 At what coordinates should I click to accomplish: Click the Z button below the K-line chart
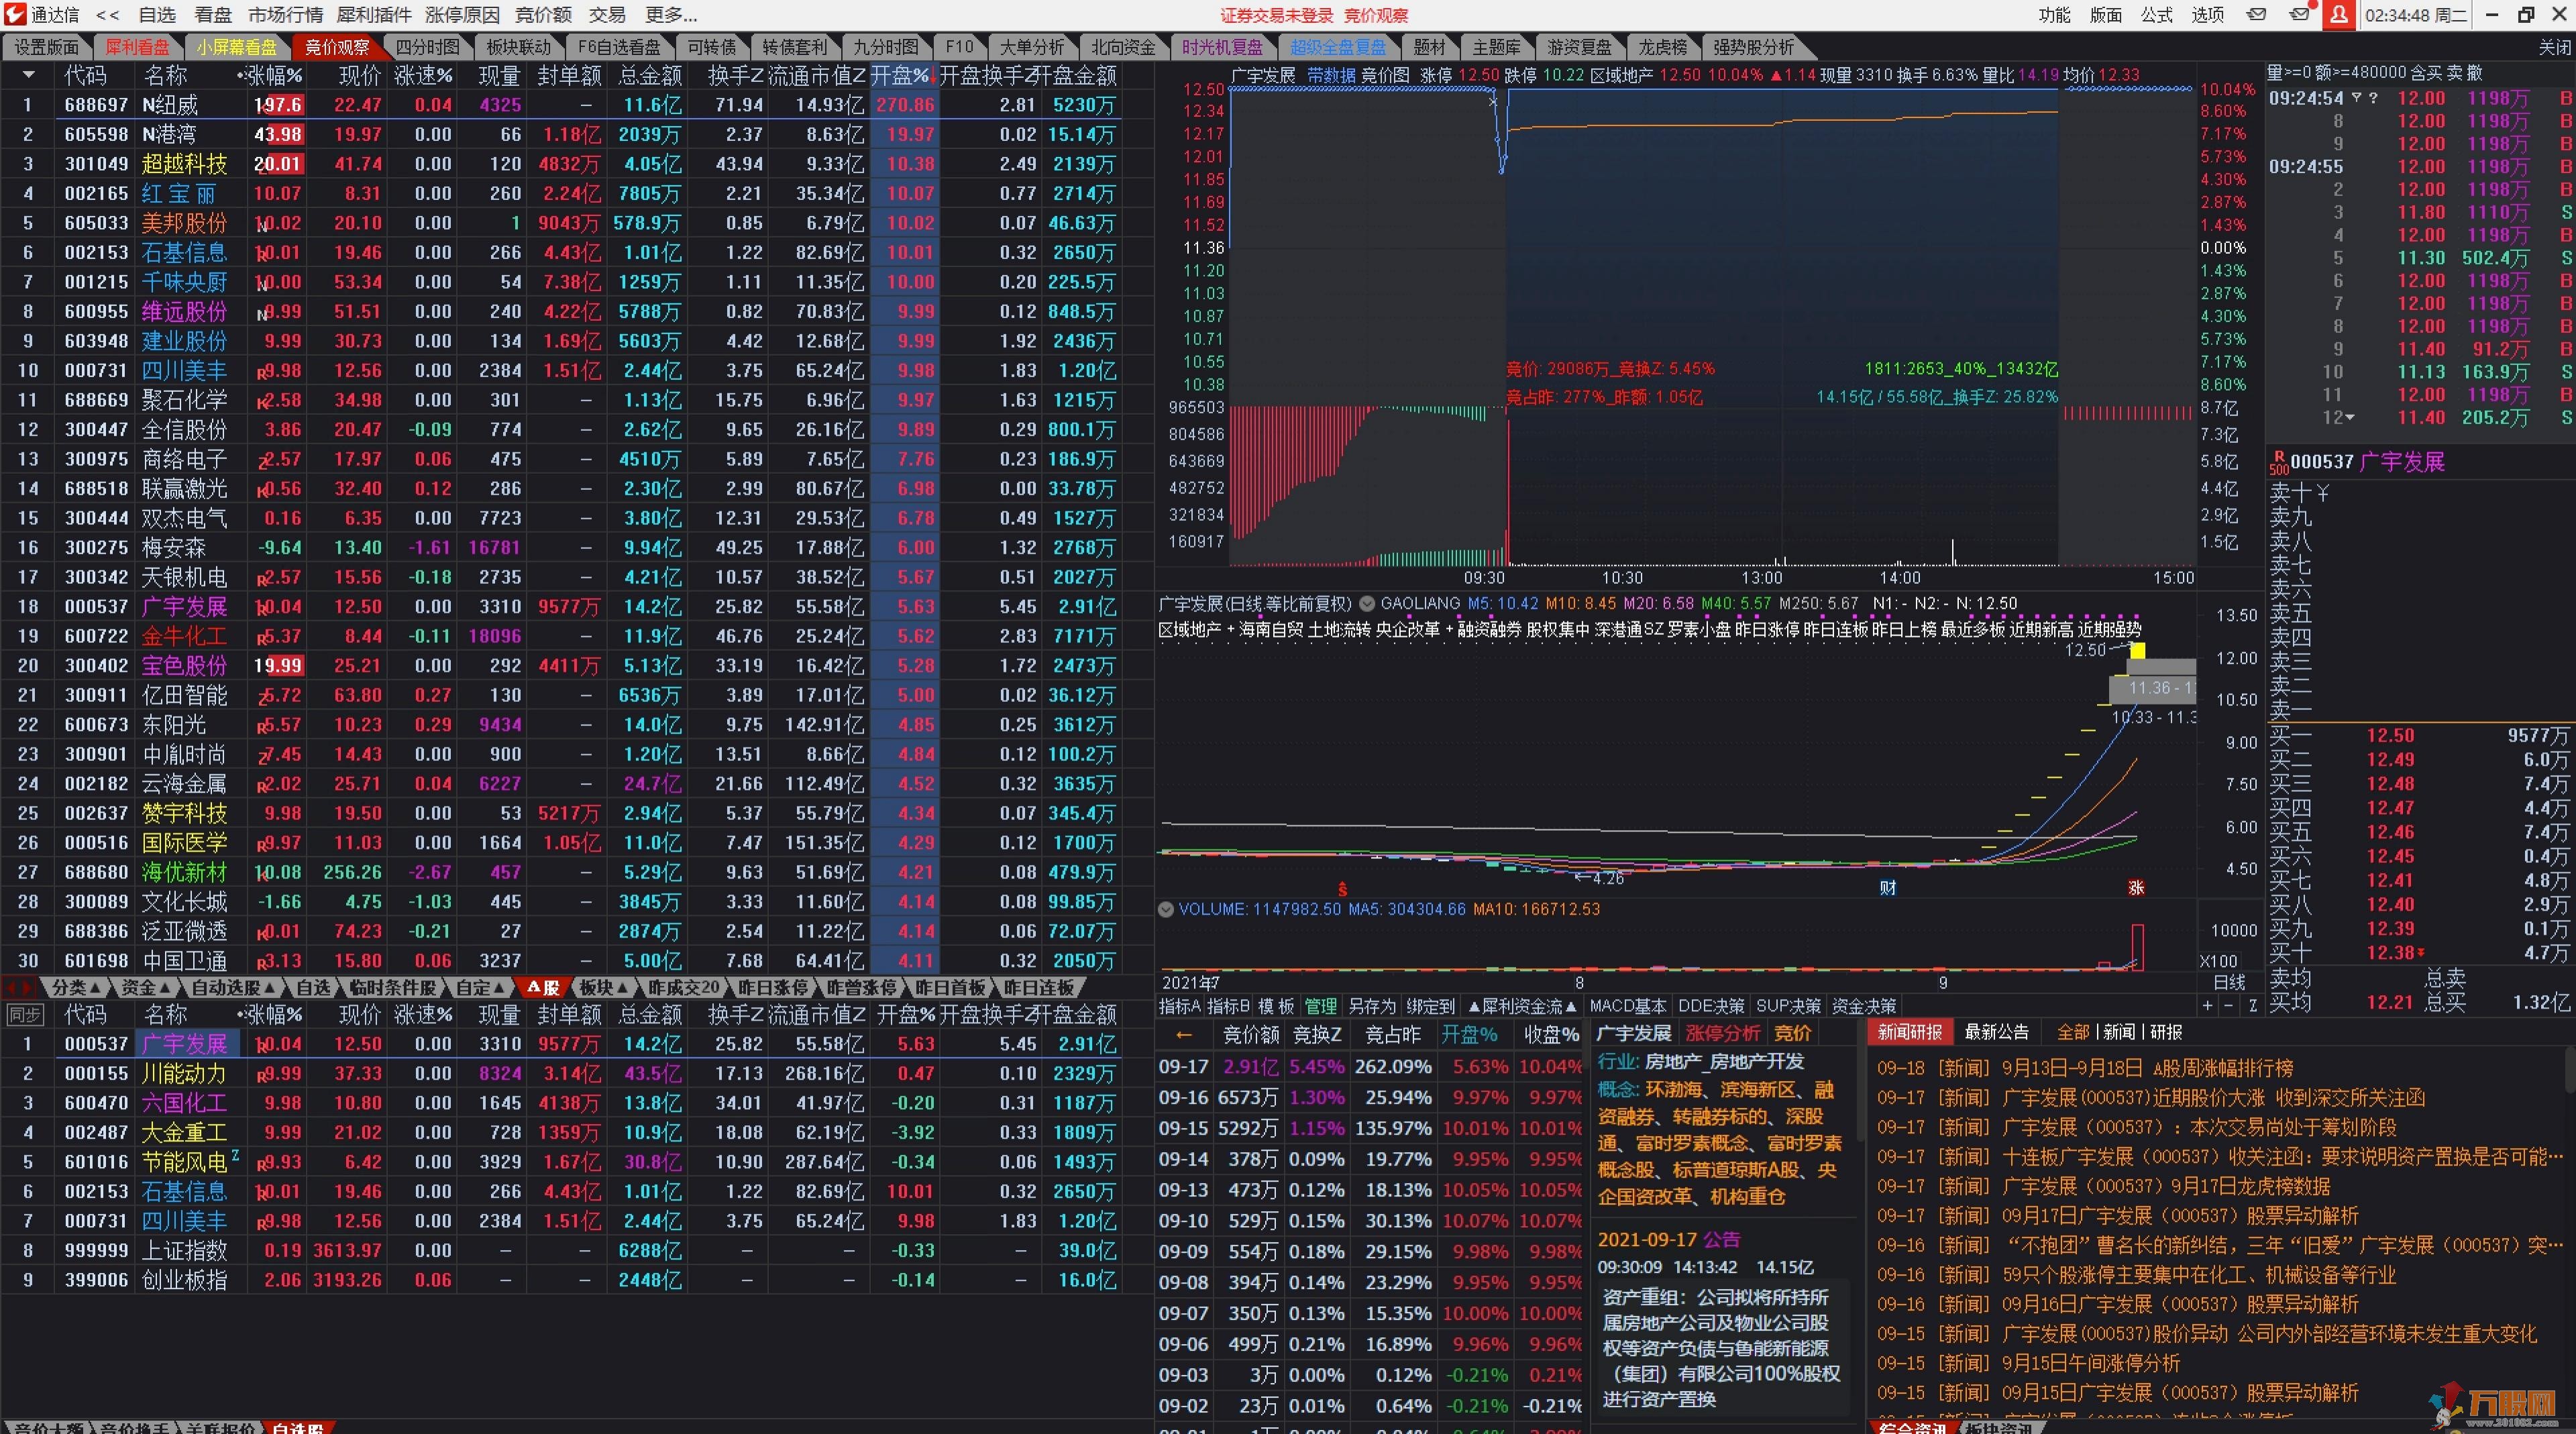coord(2253,1005)
